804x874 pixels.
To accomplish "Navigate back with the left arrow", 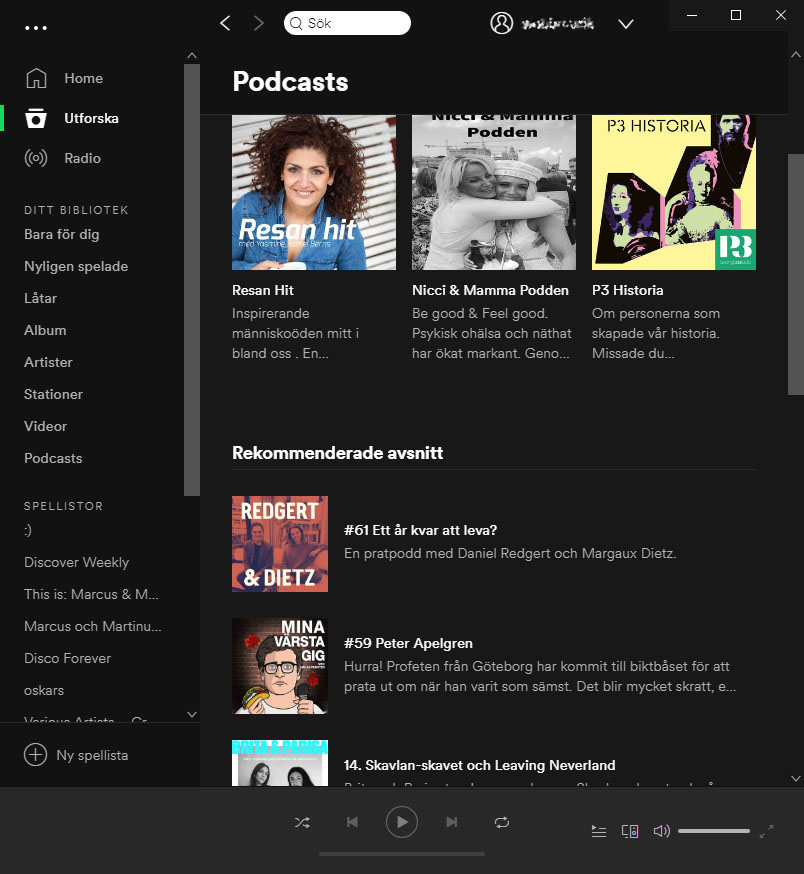I will [x=225, y=22].
